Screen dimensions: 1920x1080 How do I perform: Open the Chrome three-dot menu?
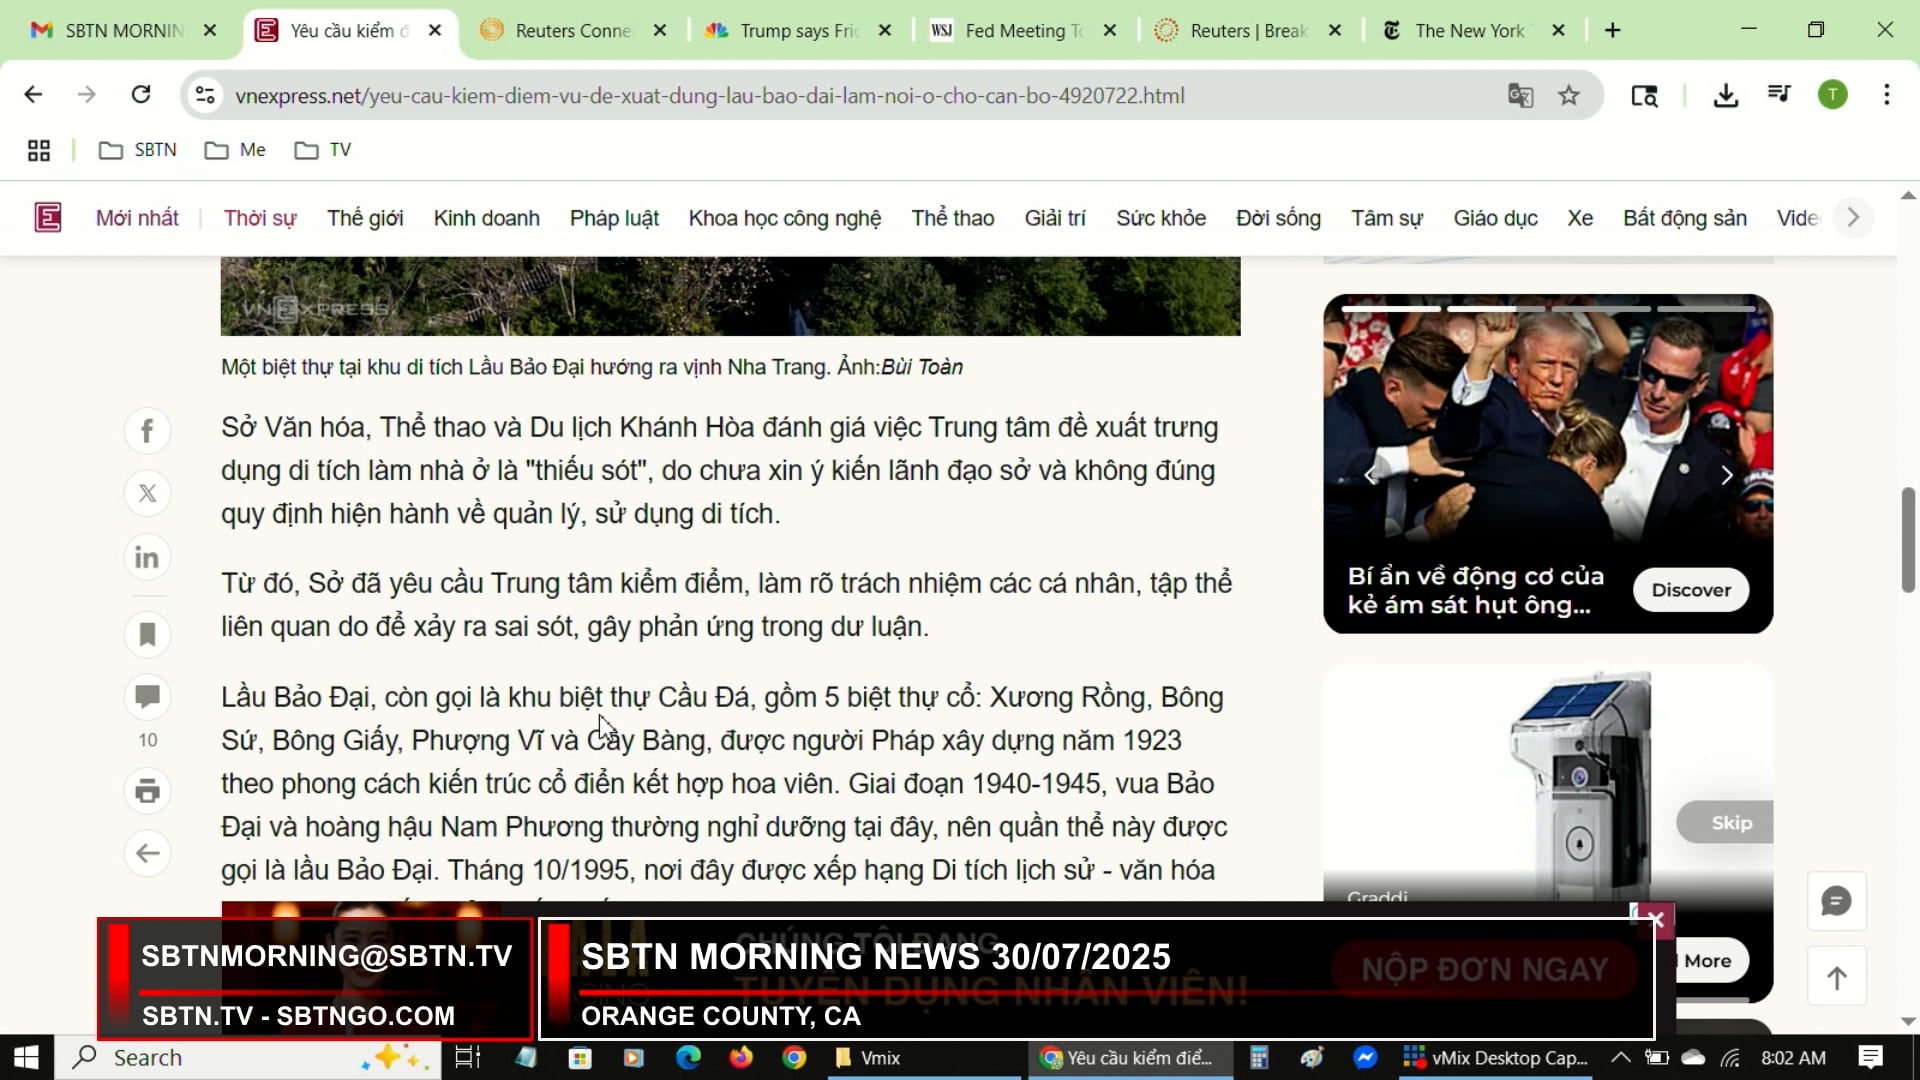pos(1887,95)
